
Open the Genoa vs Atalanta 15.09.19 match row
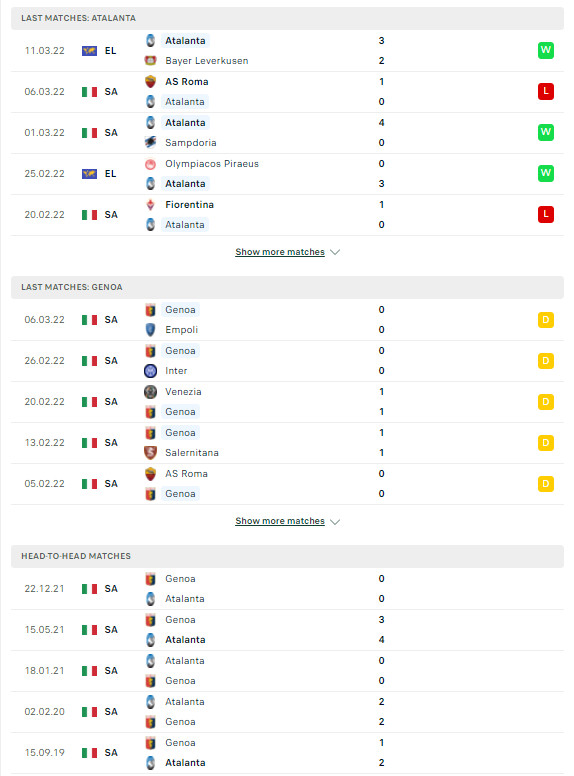coord(287,753)
